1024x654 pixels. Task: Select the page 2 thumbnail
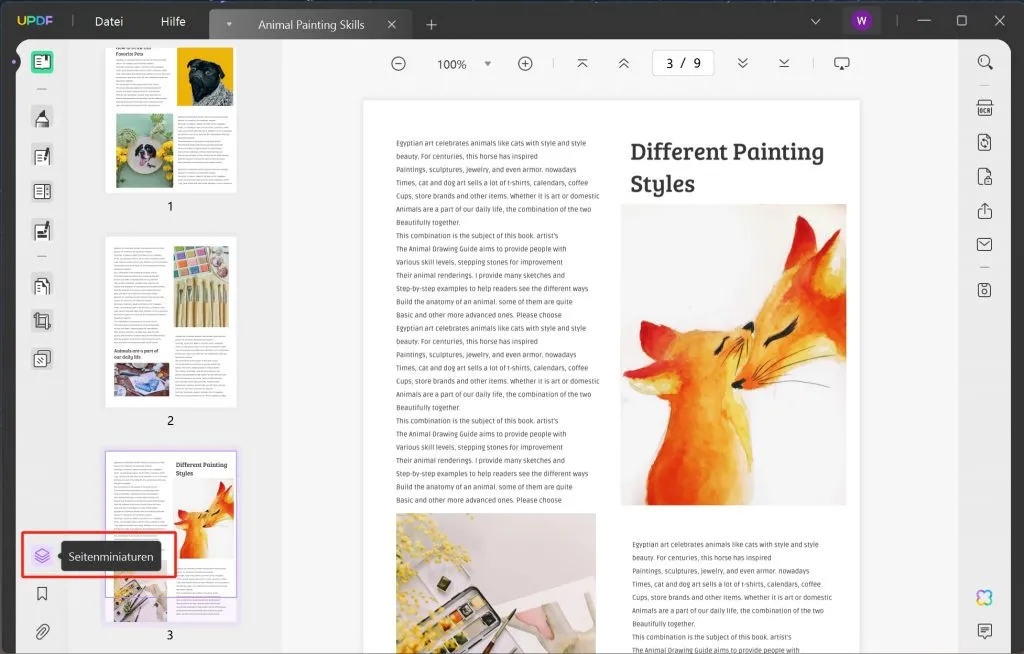click(170, 322)
